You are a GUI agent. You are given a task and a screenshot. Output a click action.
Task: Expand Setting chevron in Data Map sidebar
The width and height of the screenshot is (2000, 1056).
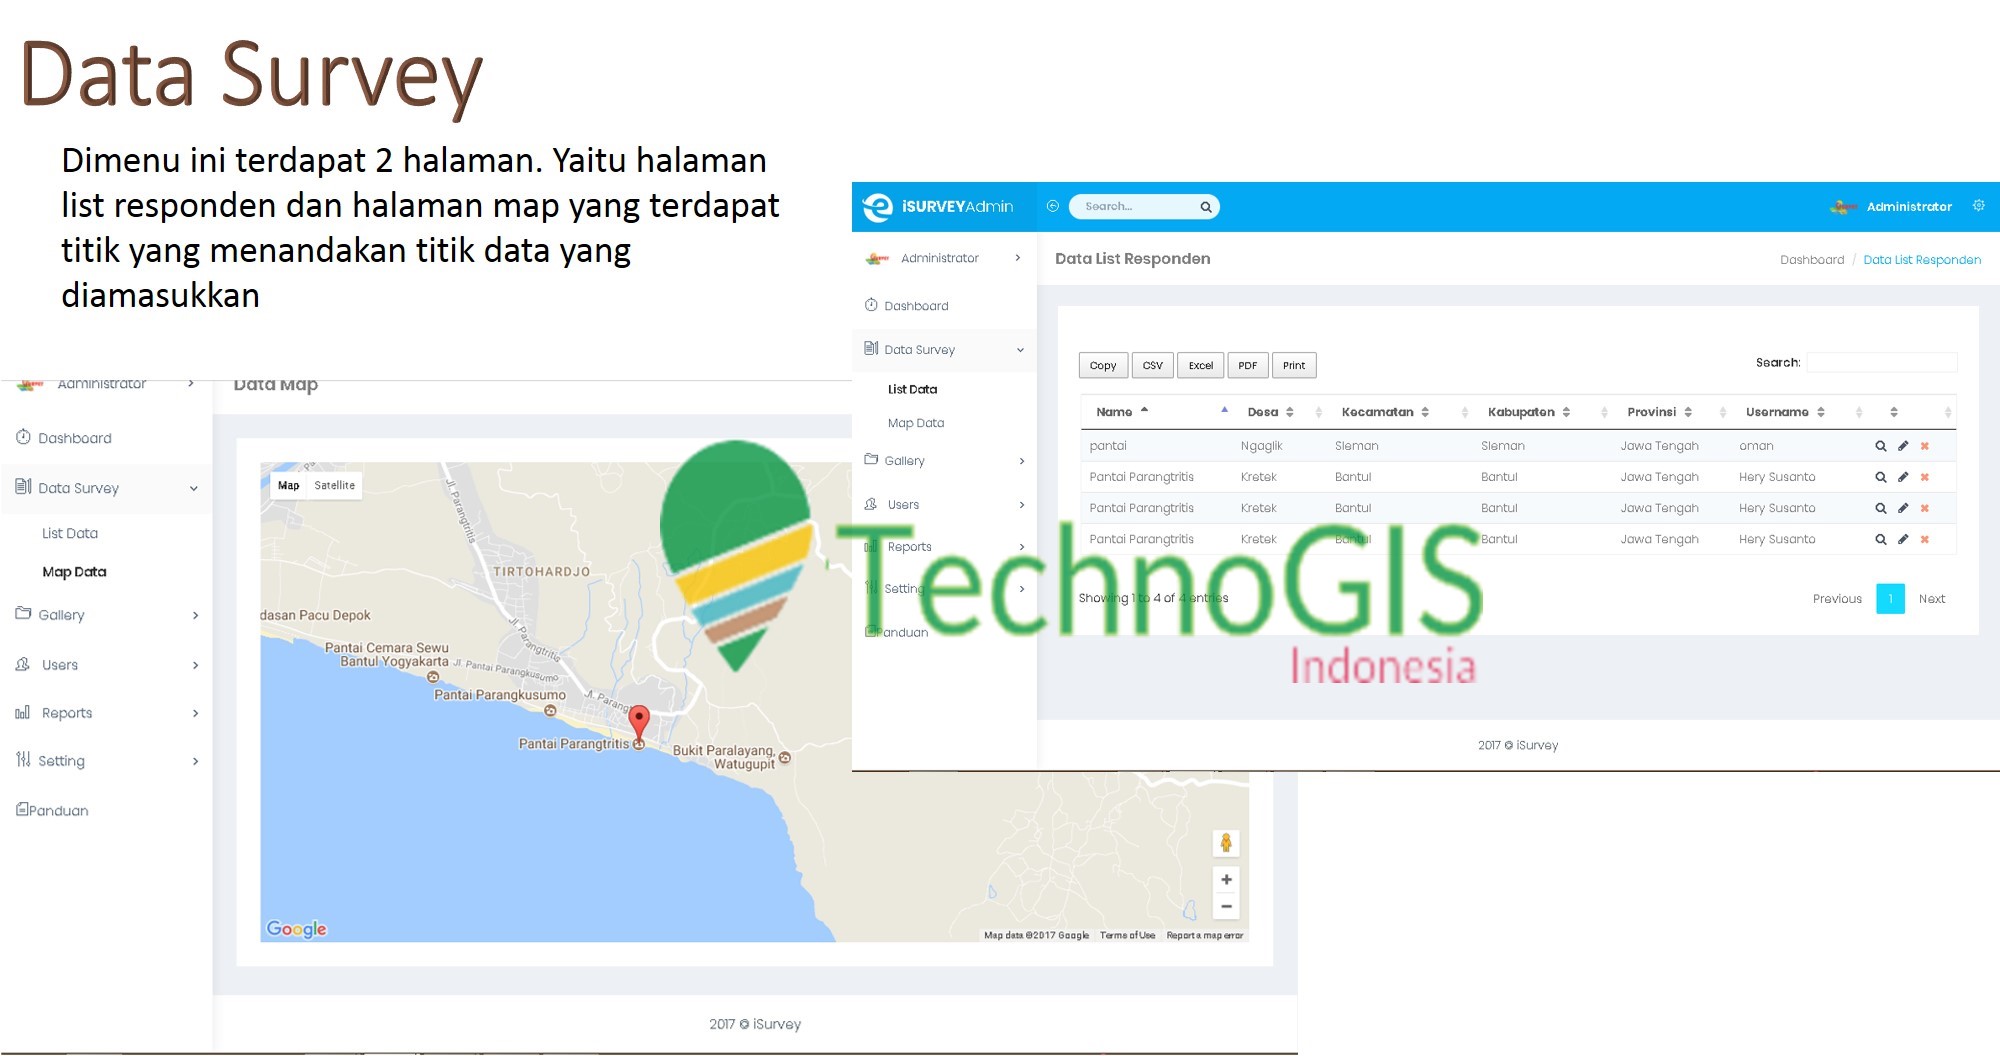[x=195, y=761]
